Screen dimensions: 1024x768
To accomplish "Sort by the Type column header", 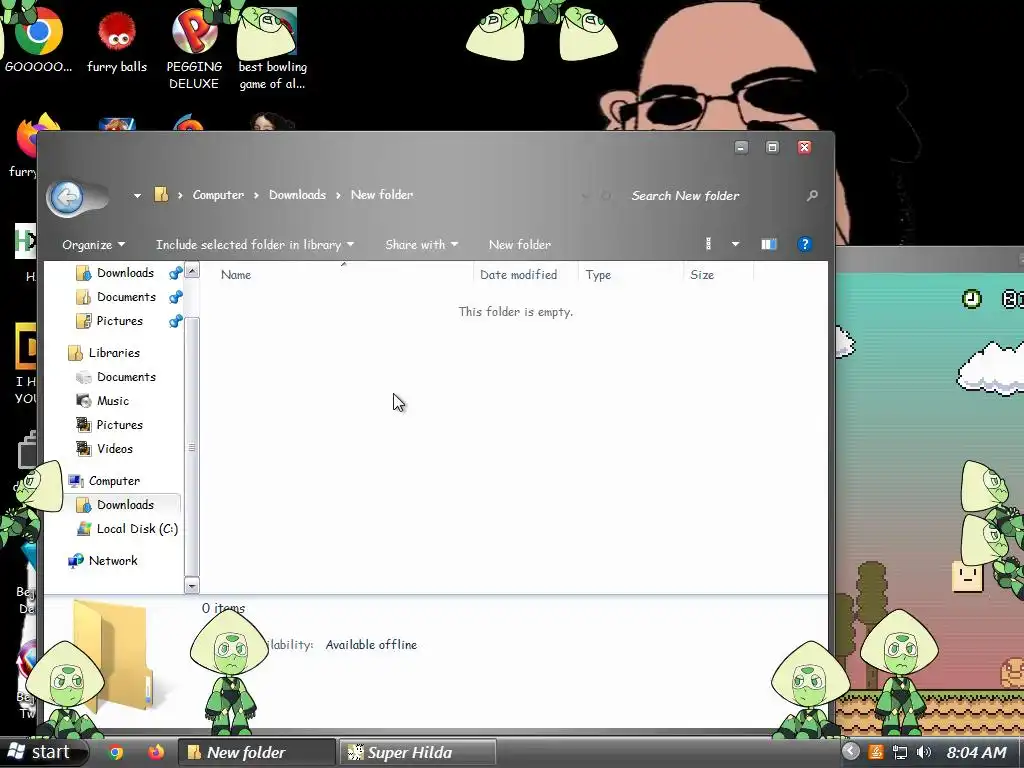I will coord(598,275).
